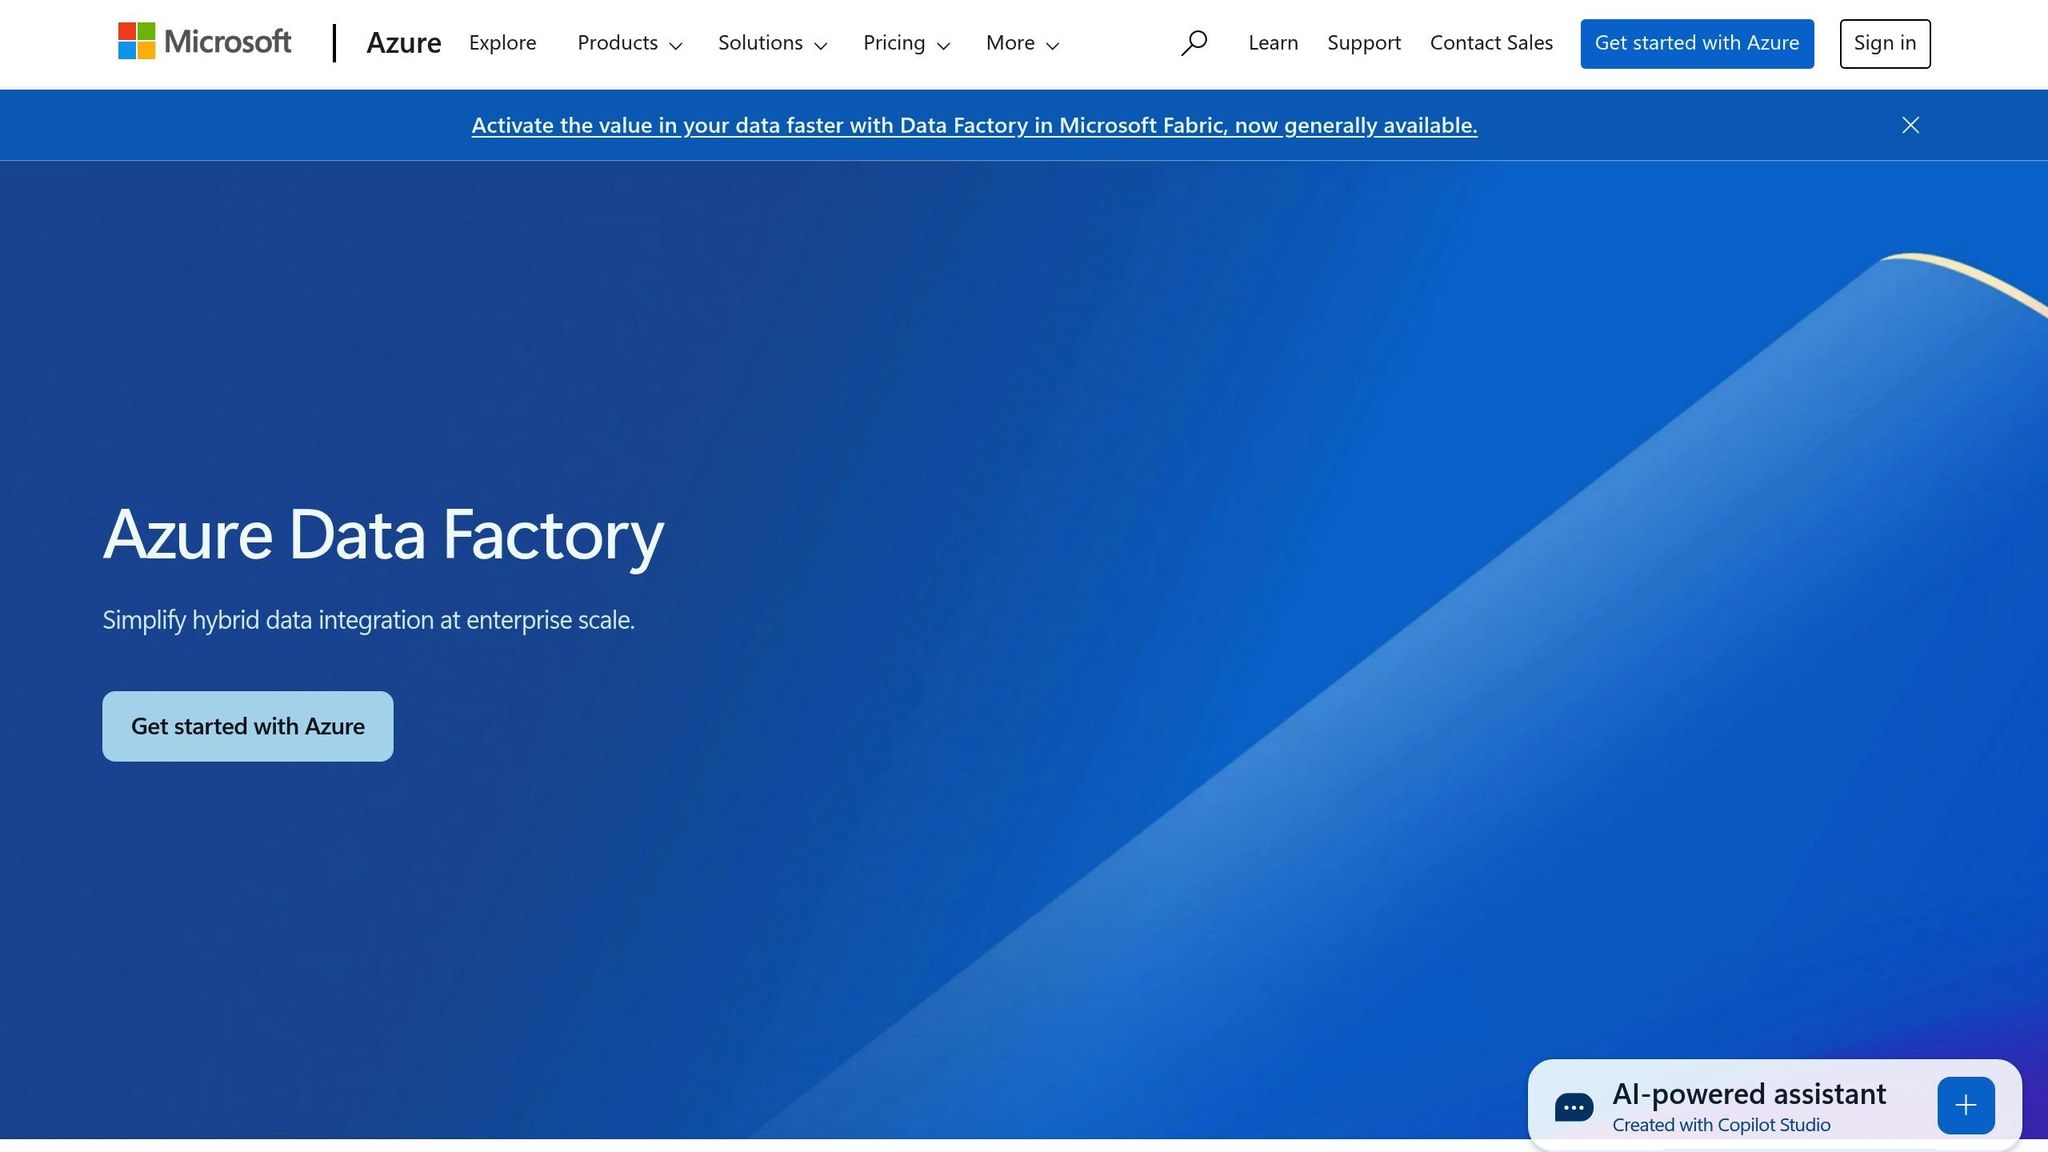Open the assistant with the plus icon
The image size is (2048, 1152).
(x=1965, y=1104)
